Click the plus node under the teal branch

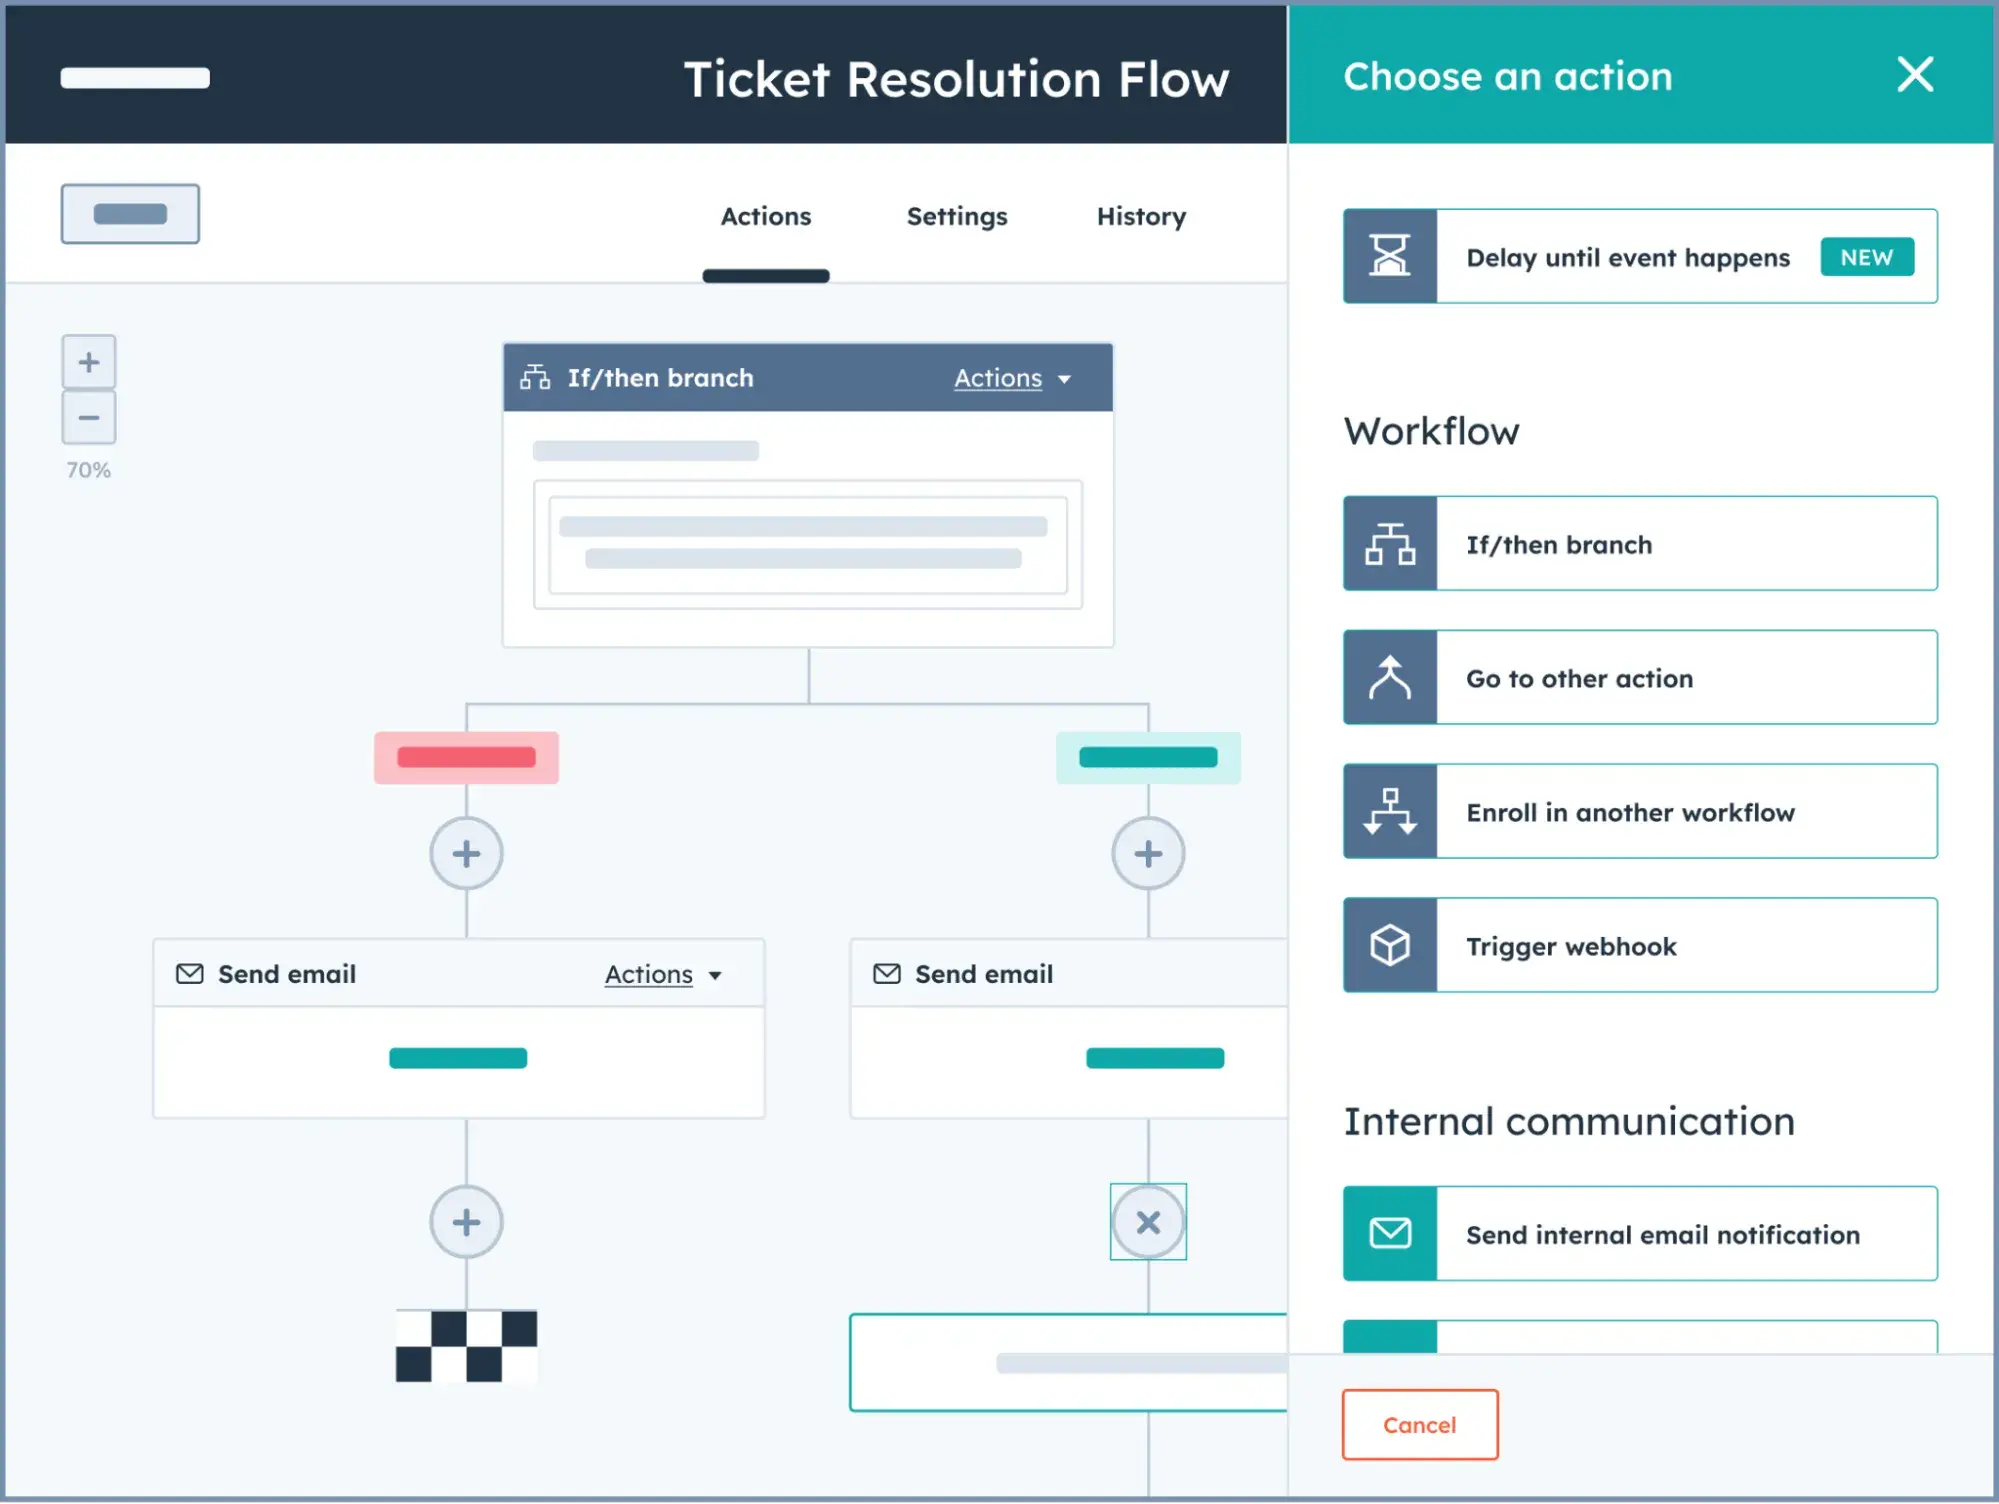coord(1148,852)
